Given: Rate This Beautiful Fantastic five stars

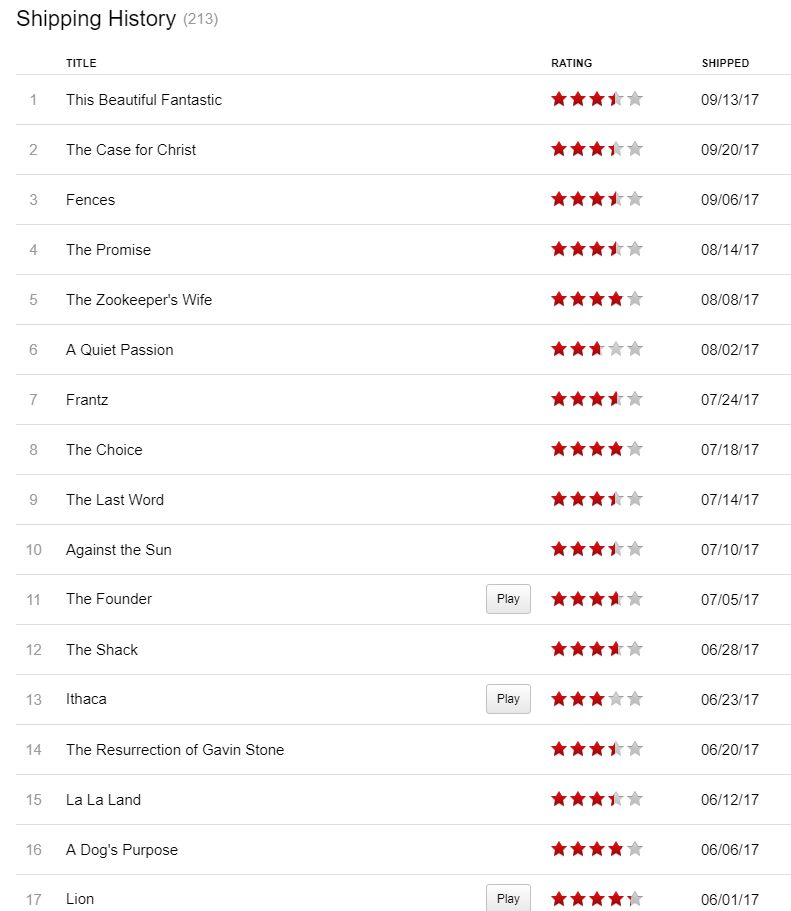Looking at the screenshot, I should [x=635, y=99].
